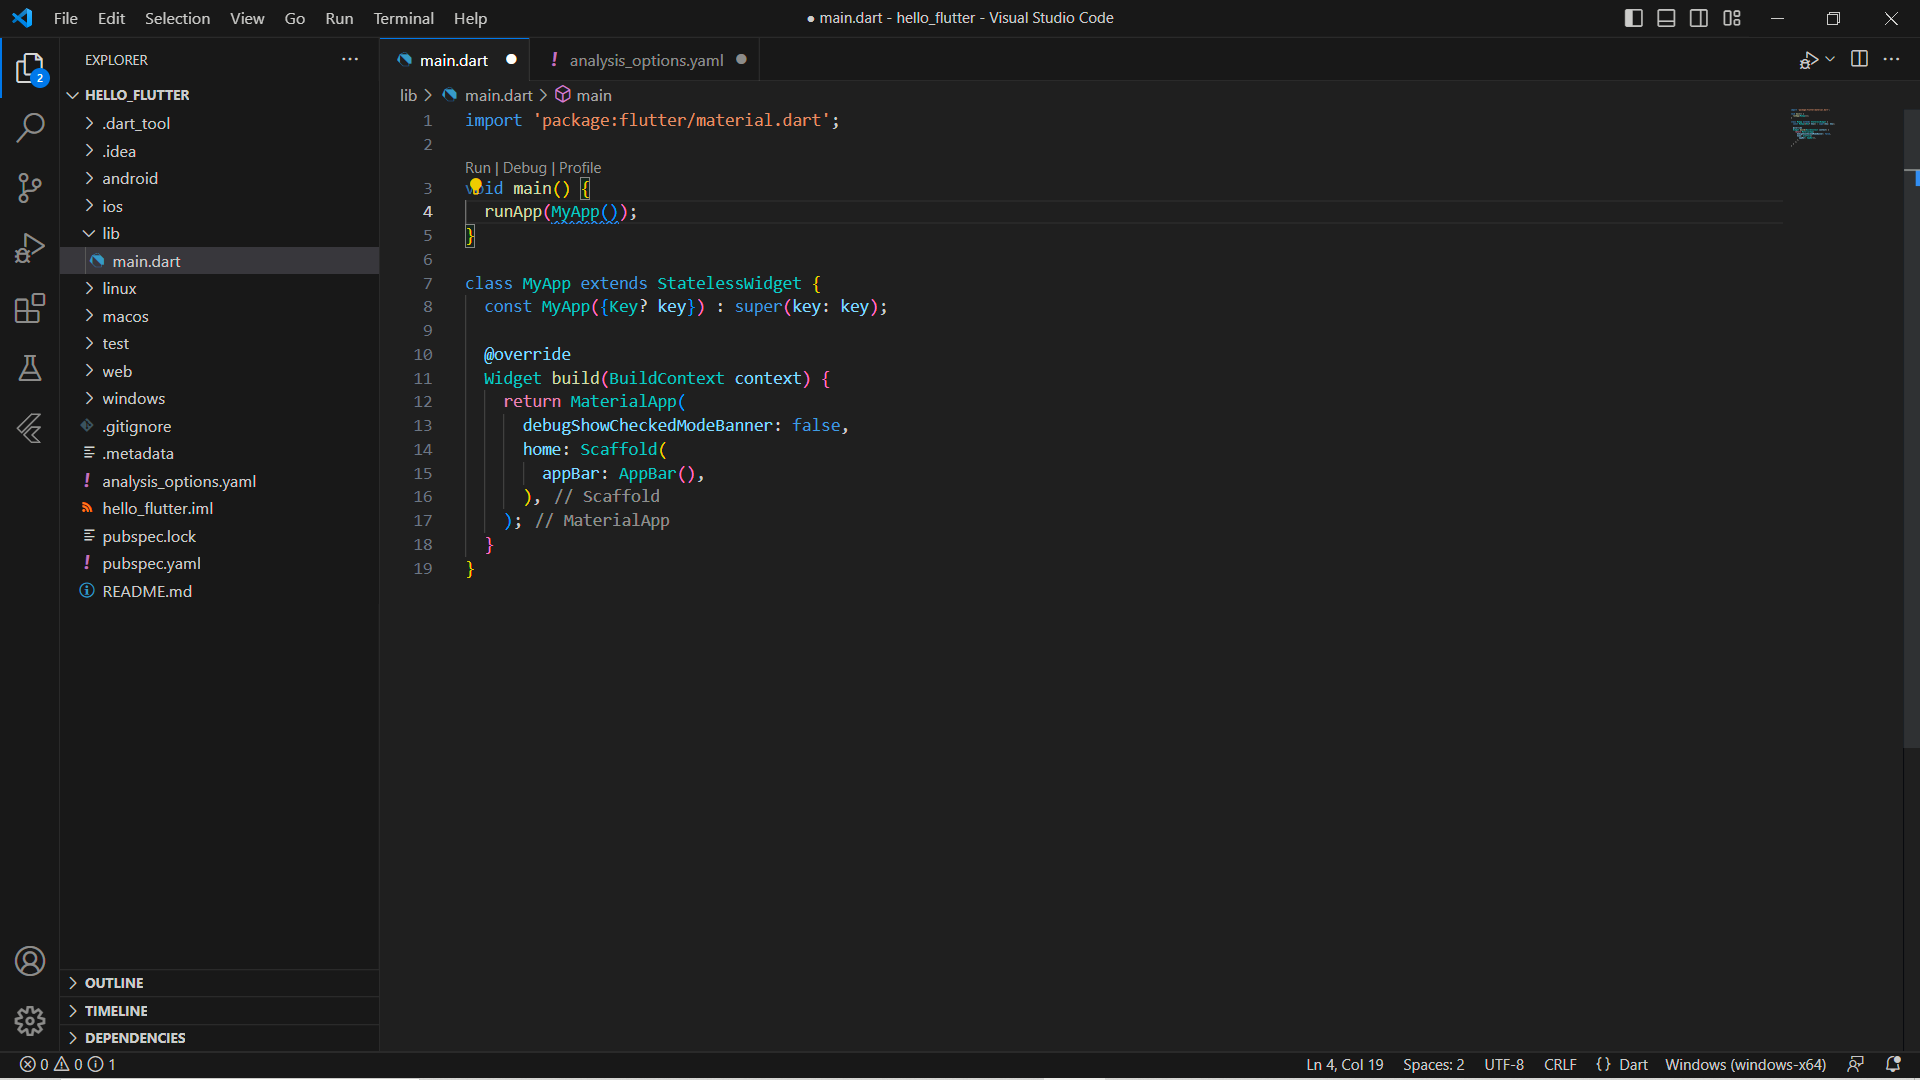Click the Profile code lens link

[x=580, y=168]
